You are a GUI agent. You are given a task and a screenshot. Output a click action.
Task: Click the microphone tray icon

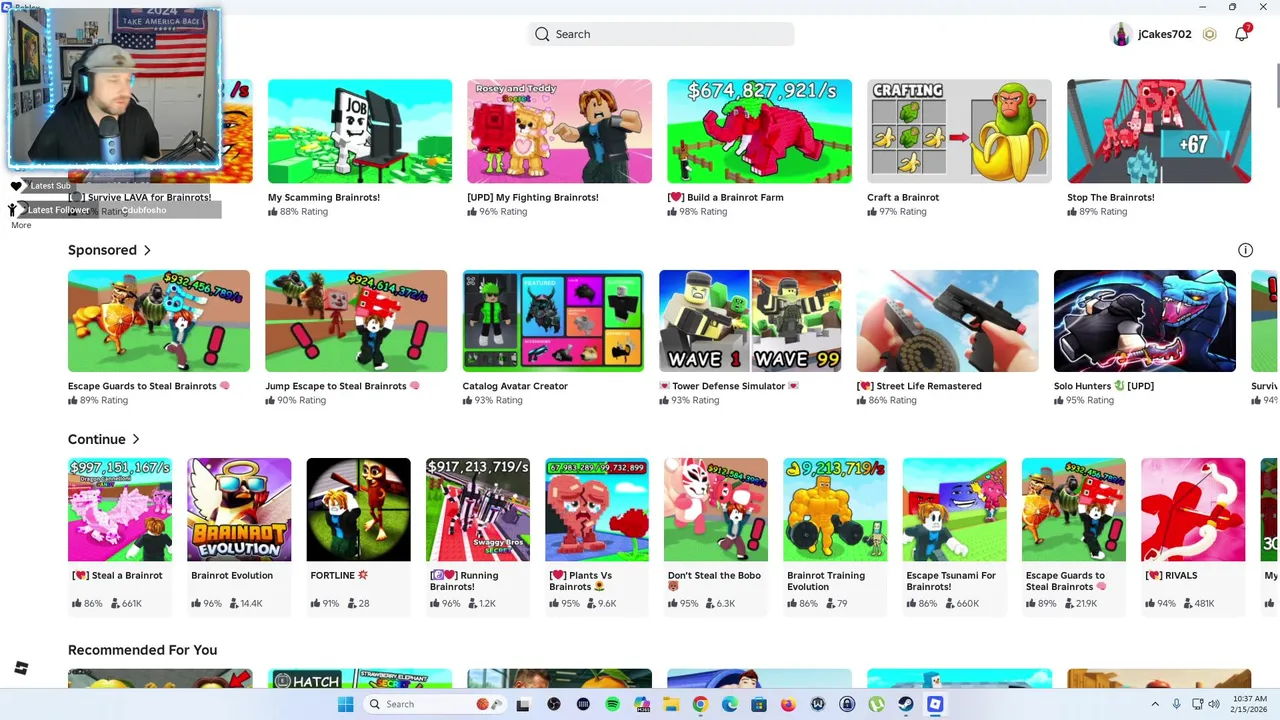[1176, 704]
